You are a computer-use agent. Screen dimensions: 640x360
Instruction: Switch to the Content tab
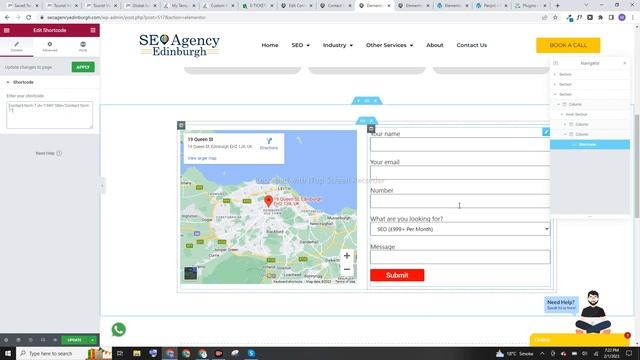(17, 47)
